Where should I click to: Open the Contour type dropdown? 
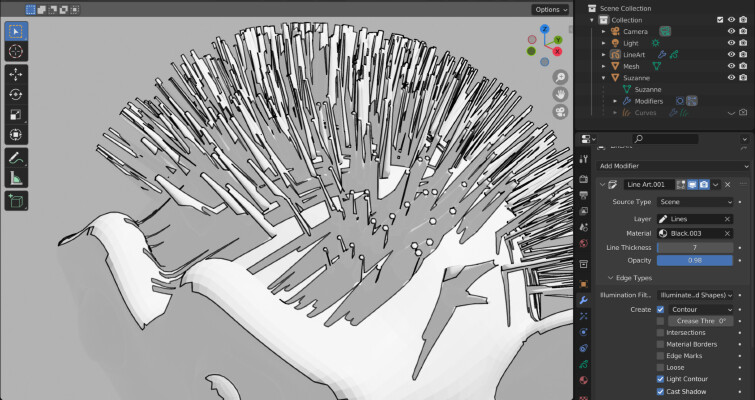point(701,310)
